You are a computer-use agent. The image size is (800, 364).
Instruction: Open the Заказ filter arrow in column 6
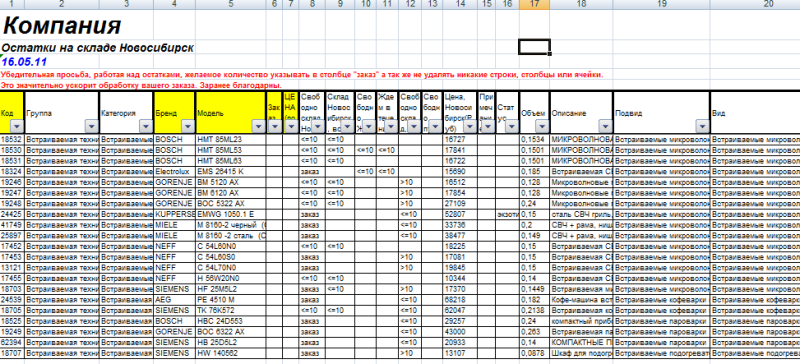(274, 126)
